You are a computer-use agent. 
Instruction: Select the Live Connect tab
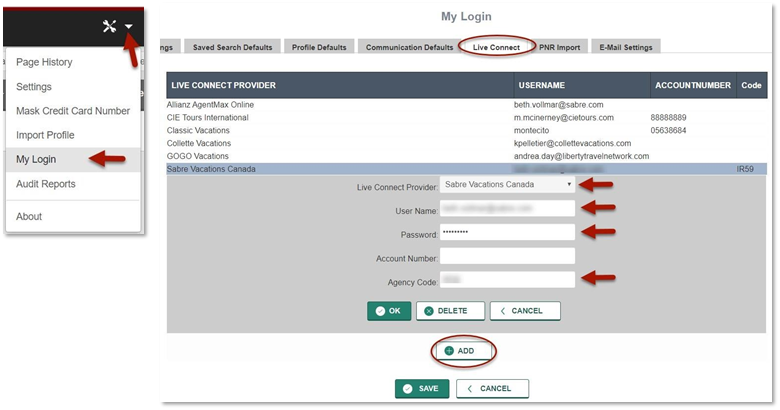pyautogui.click(x=496, y=47)
